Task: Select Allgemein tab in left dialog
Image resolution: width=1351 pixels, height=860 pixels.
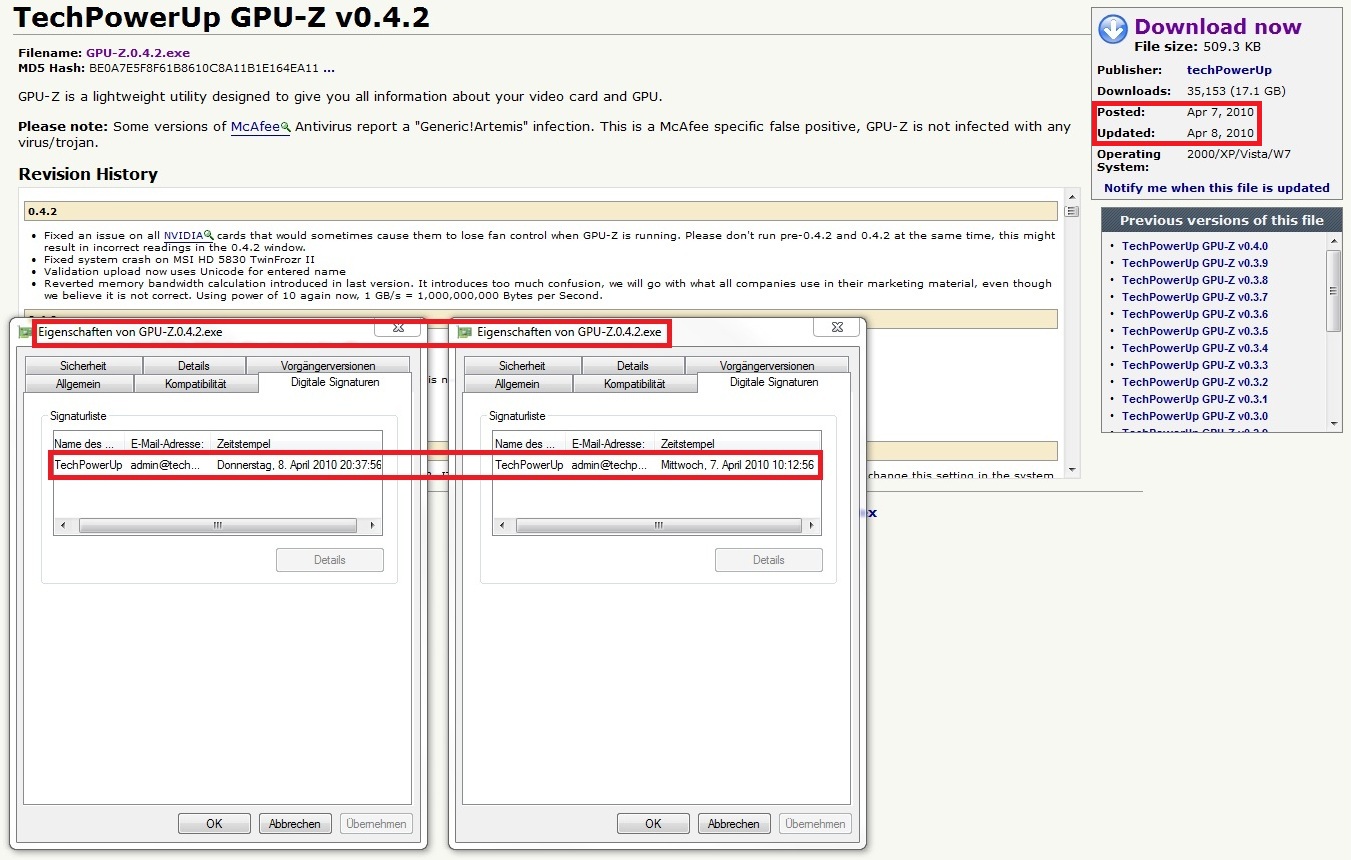Action: click(78, 384)
